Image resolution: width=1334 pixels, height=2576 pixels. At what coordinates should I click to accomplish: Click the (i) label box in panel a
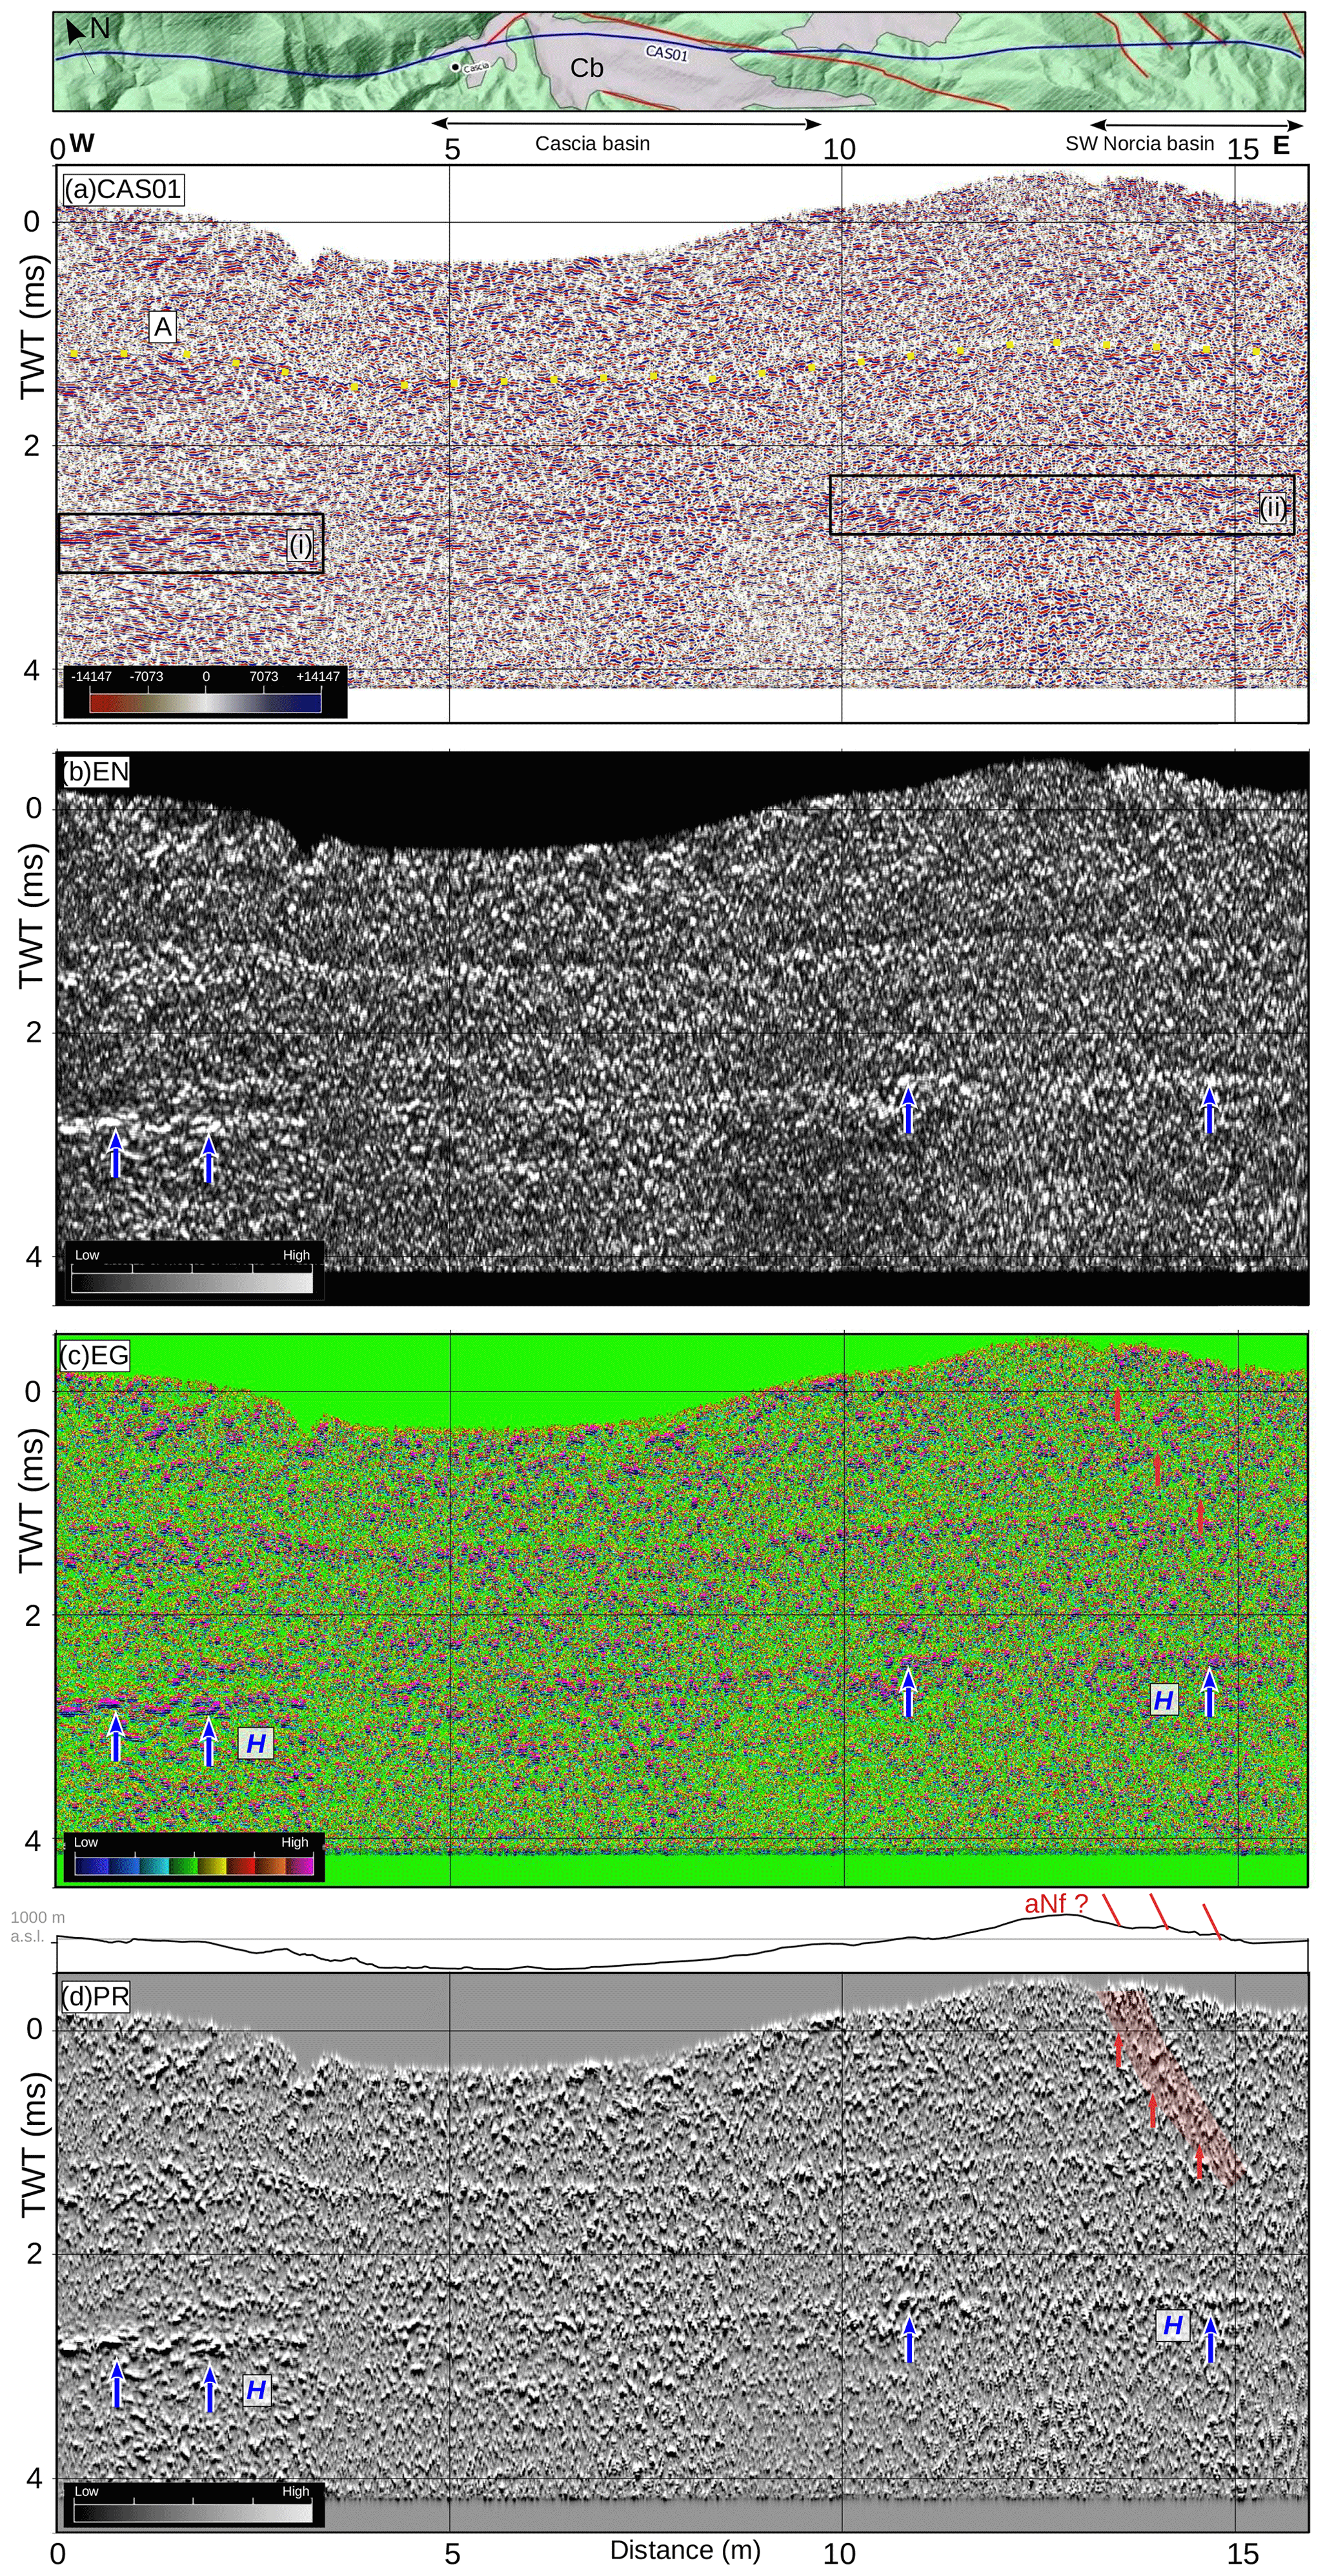300,545
